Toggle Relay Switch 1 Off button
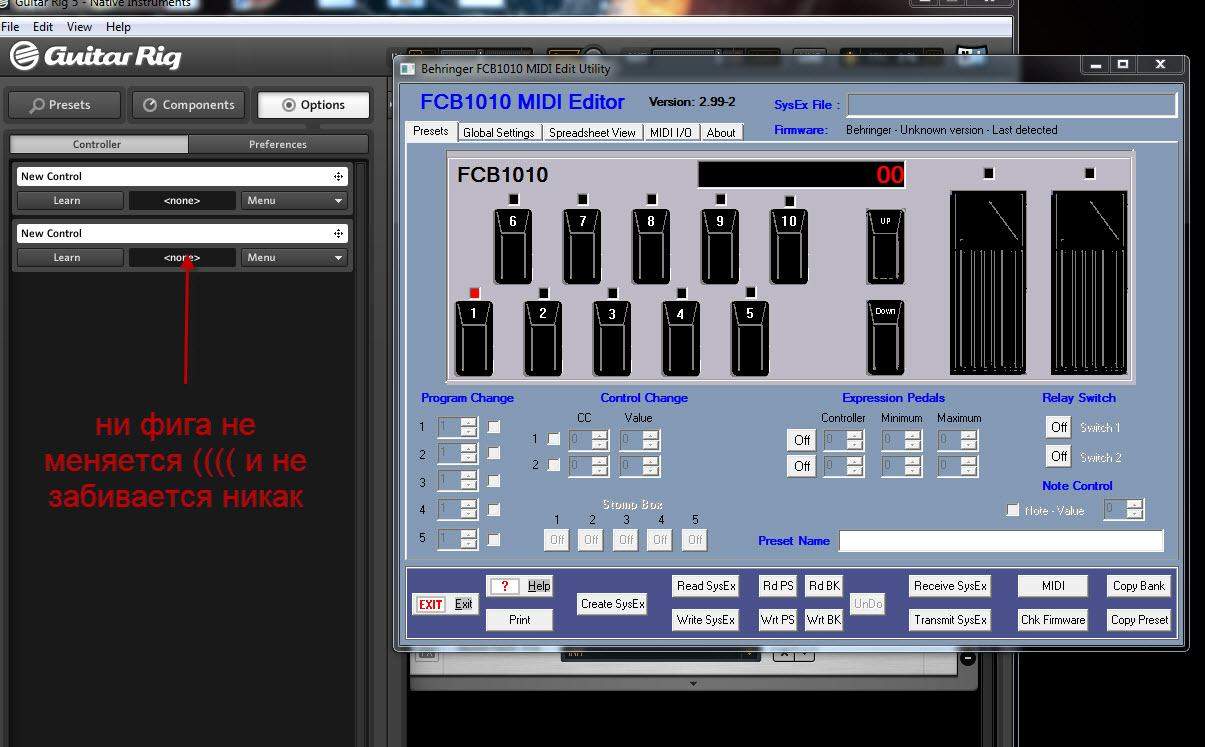The image size is (1205, 747). point(1059,427)
